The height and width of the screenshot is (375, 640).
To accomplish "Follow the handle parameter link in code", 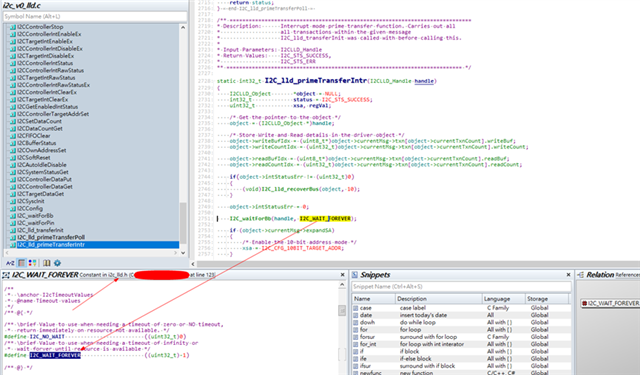I will pyautogui.click(x=424, y=81).
